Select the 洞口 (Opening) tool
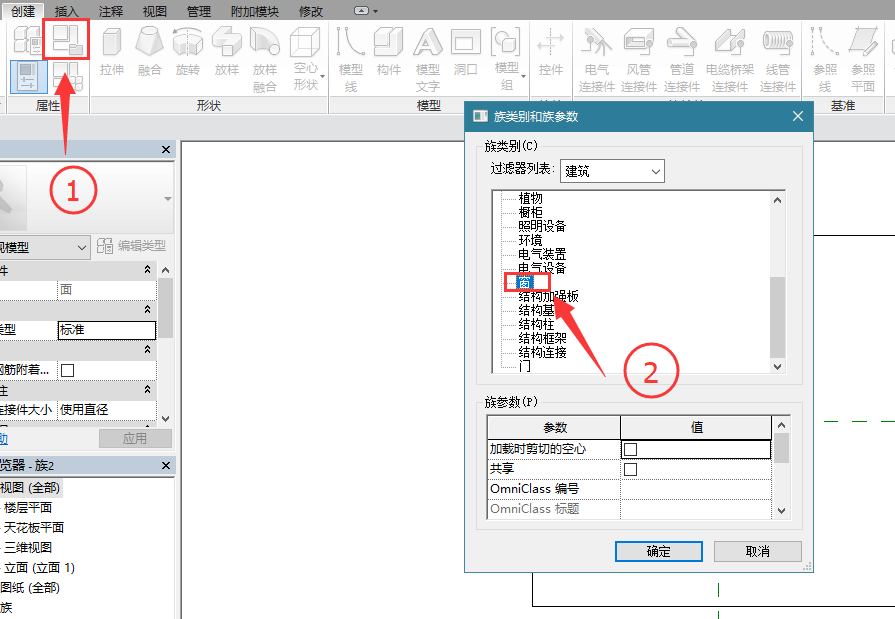This screenshot has height=619, width=895. (x=466, y=52)
